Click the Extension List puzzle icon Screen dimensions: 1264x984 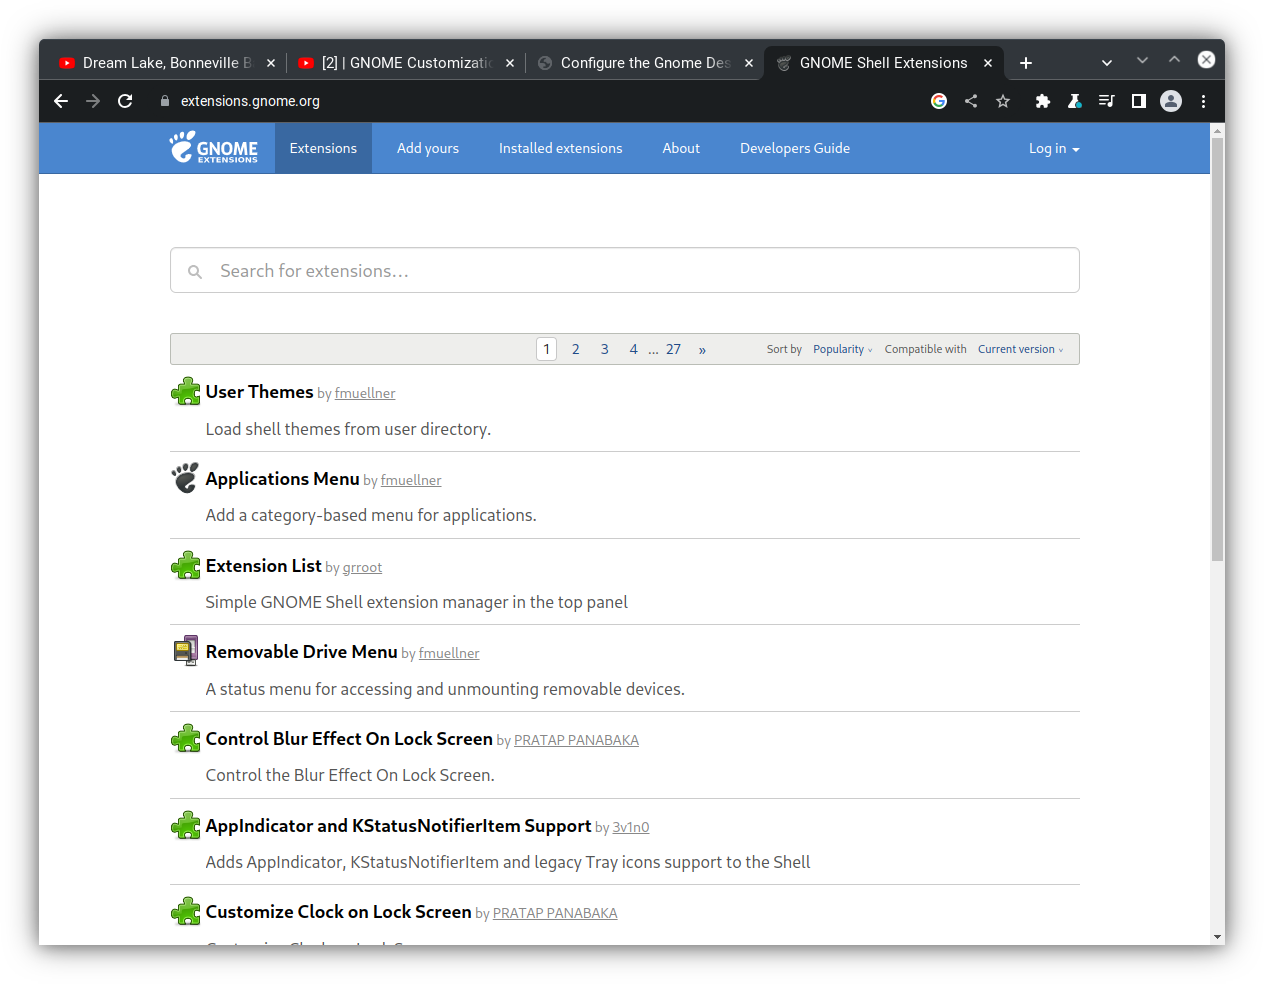pyautogui.click(x=186, y=566)
